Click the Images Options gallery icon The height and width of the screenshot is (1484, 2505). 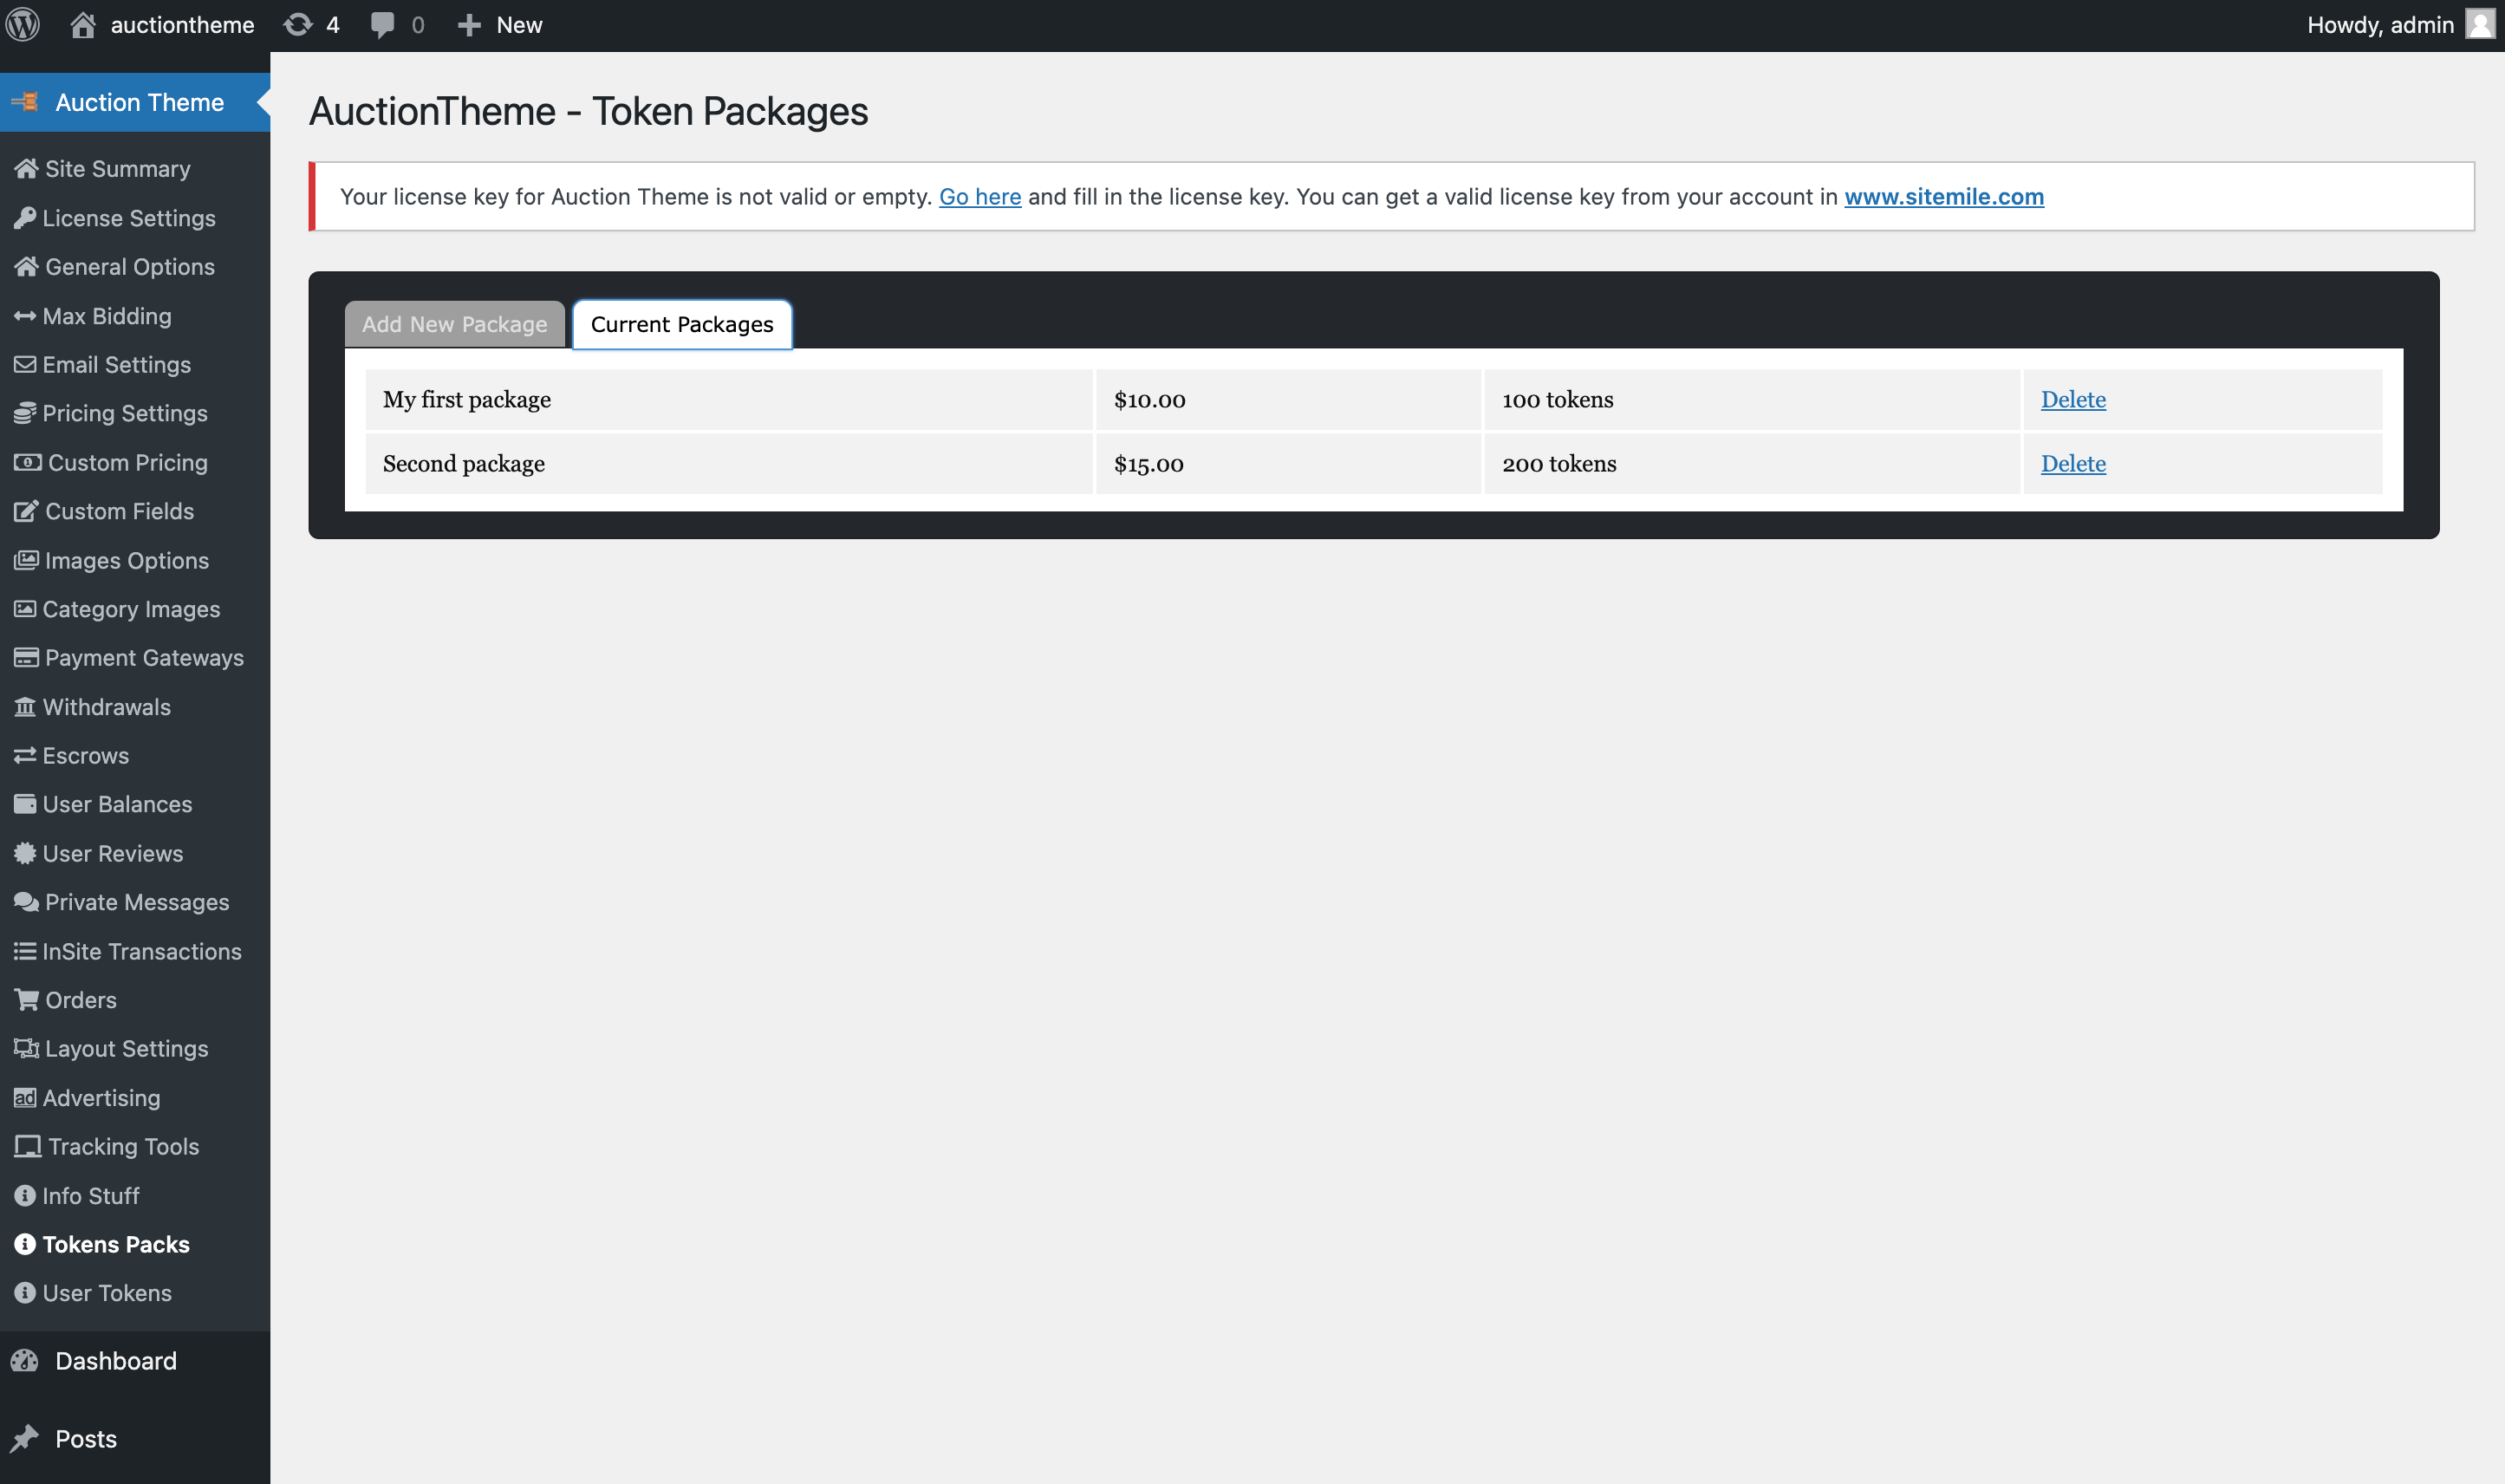click(26, 560)
